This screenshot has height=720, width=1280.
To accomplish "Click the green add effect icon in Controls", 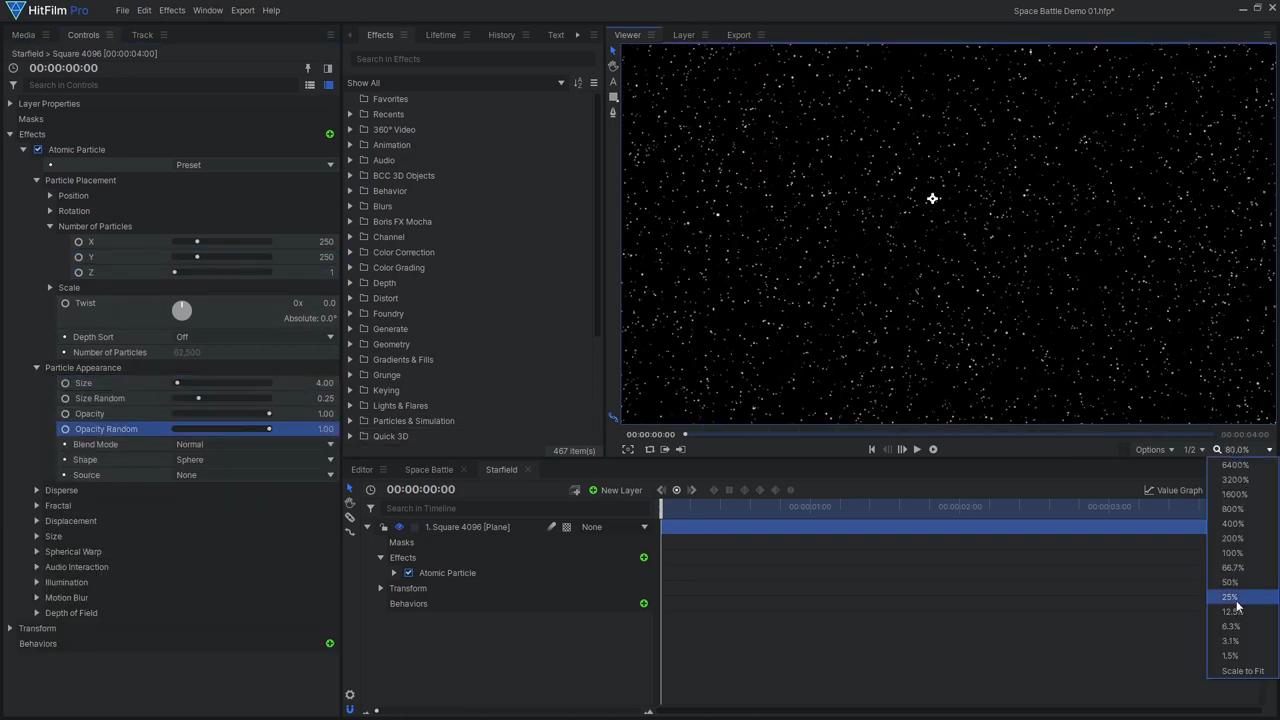I will [330, 134].
